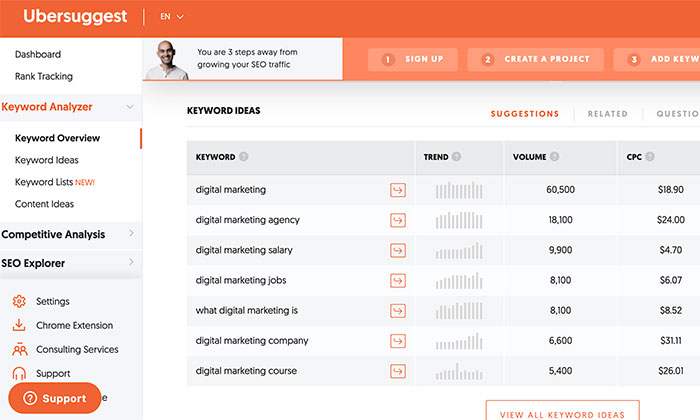The image size is (700, 420).
Task: Click the orange floating Support button
Action: pyautogui.click(x=54, y=398)
